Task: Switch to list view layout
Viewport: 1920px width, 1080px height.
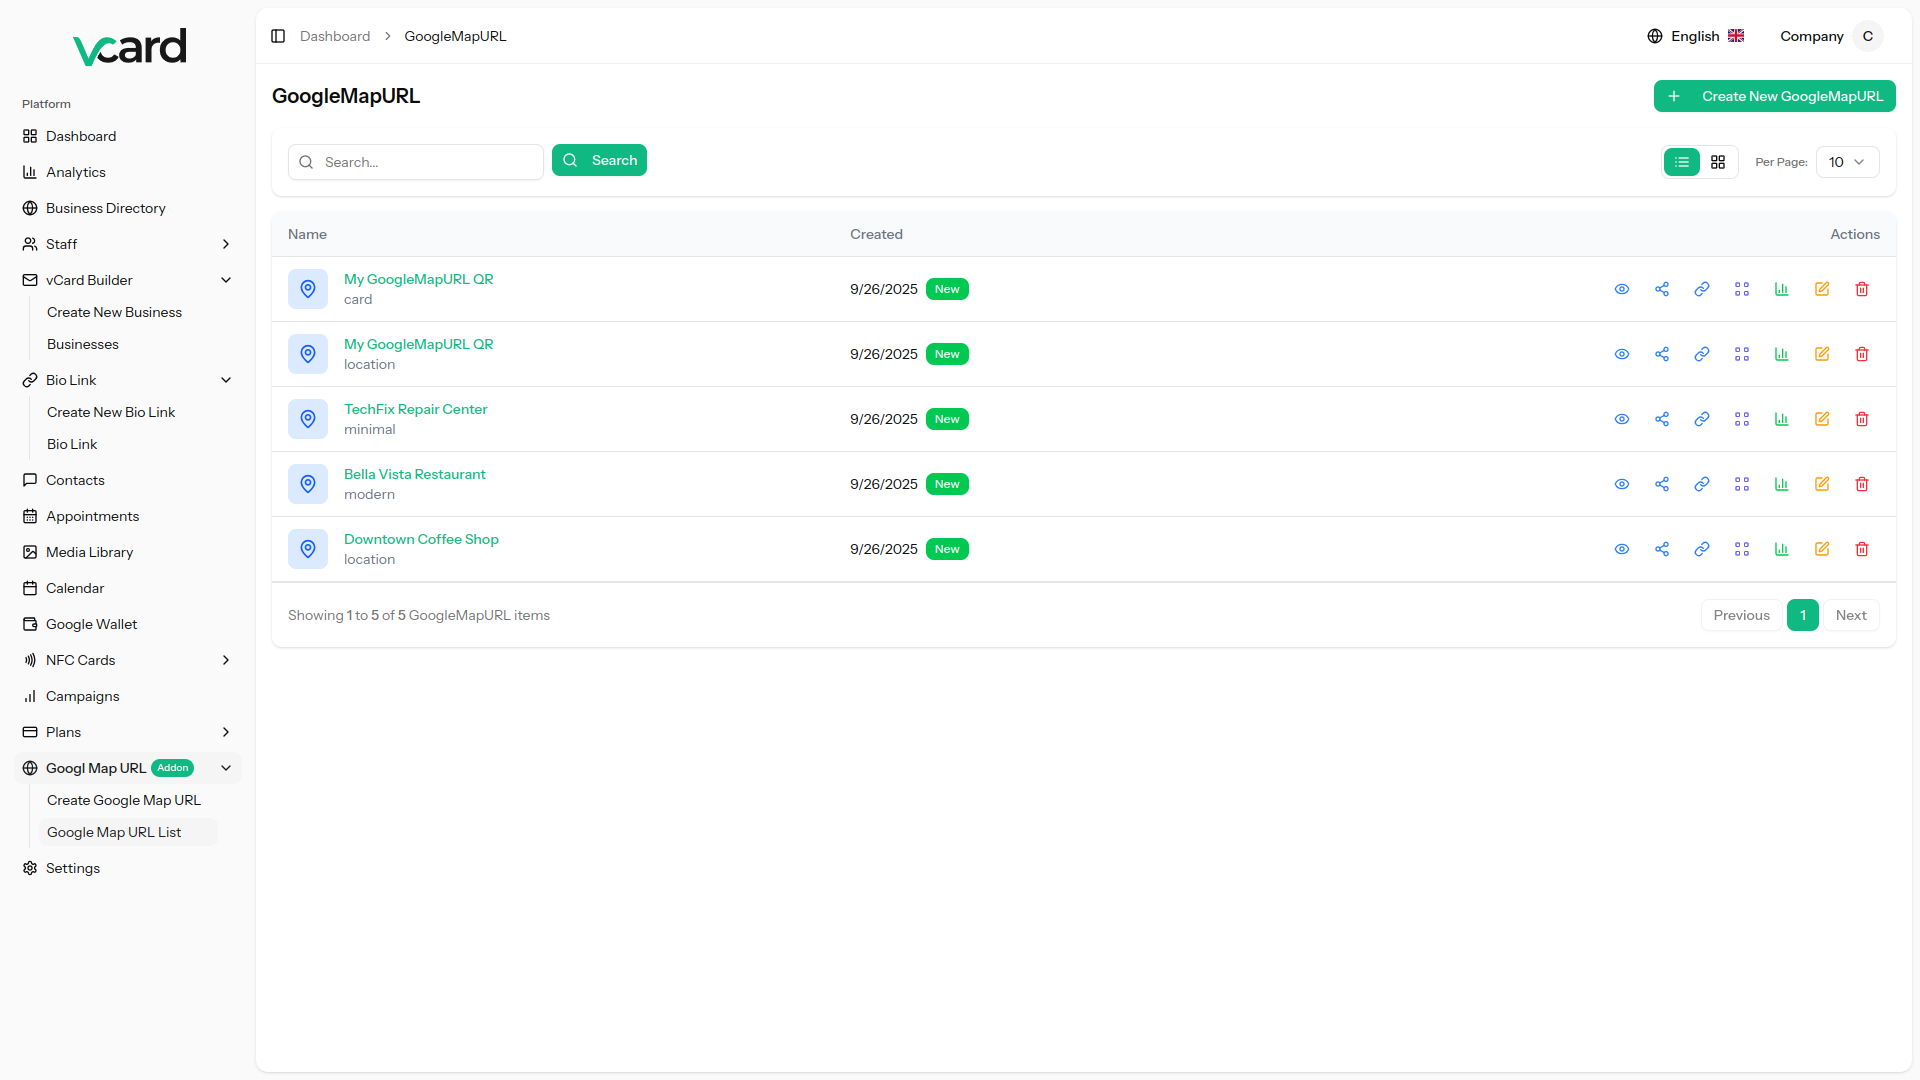Action: point(1682,162)
